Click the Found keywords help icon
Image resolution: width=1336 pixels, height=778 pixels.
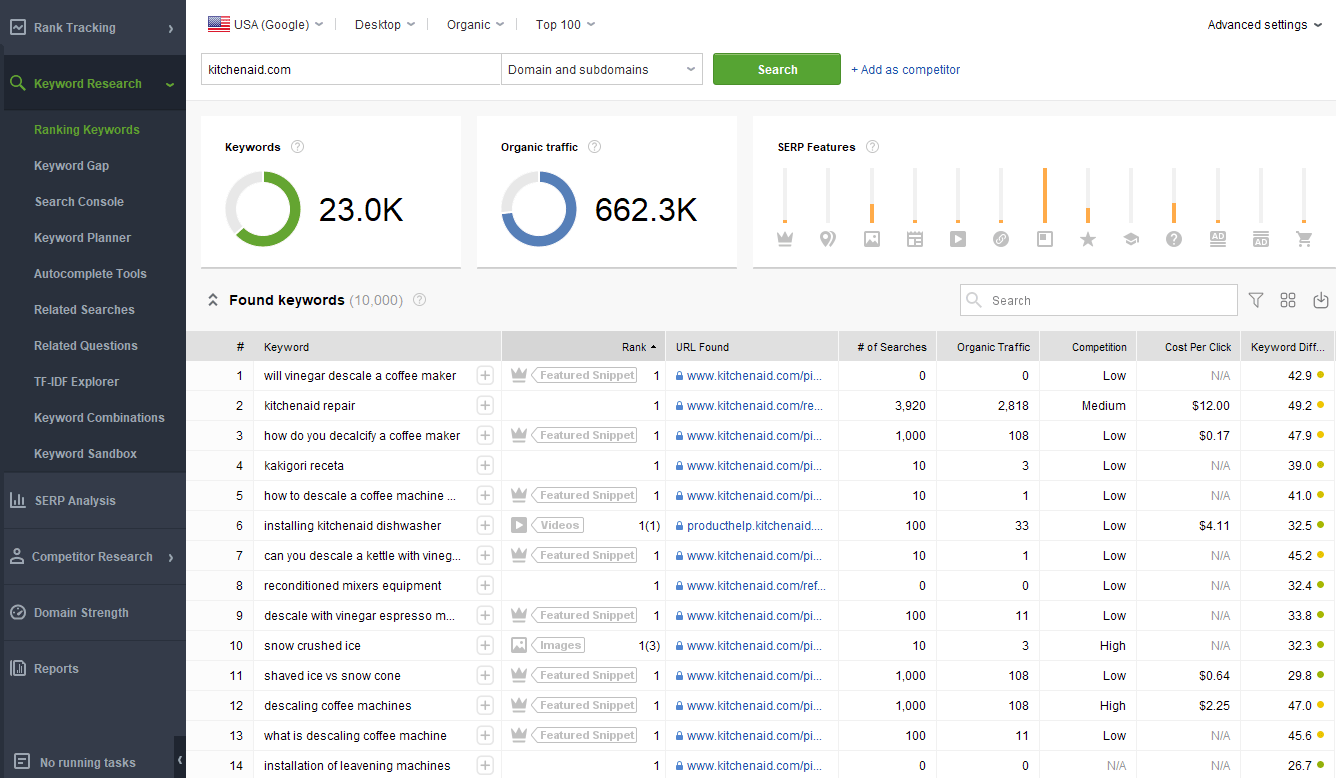pos(420,300)
